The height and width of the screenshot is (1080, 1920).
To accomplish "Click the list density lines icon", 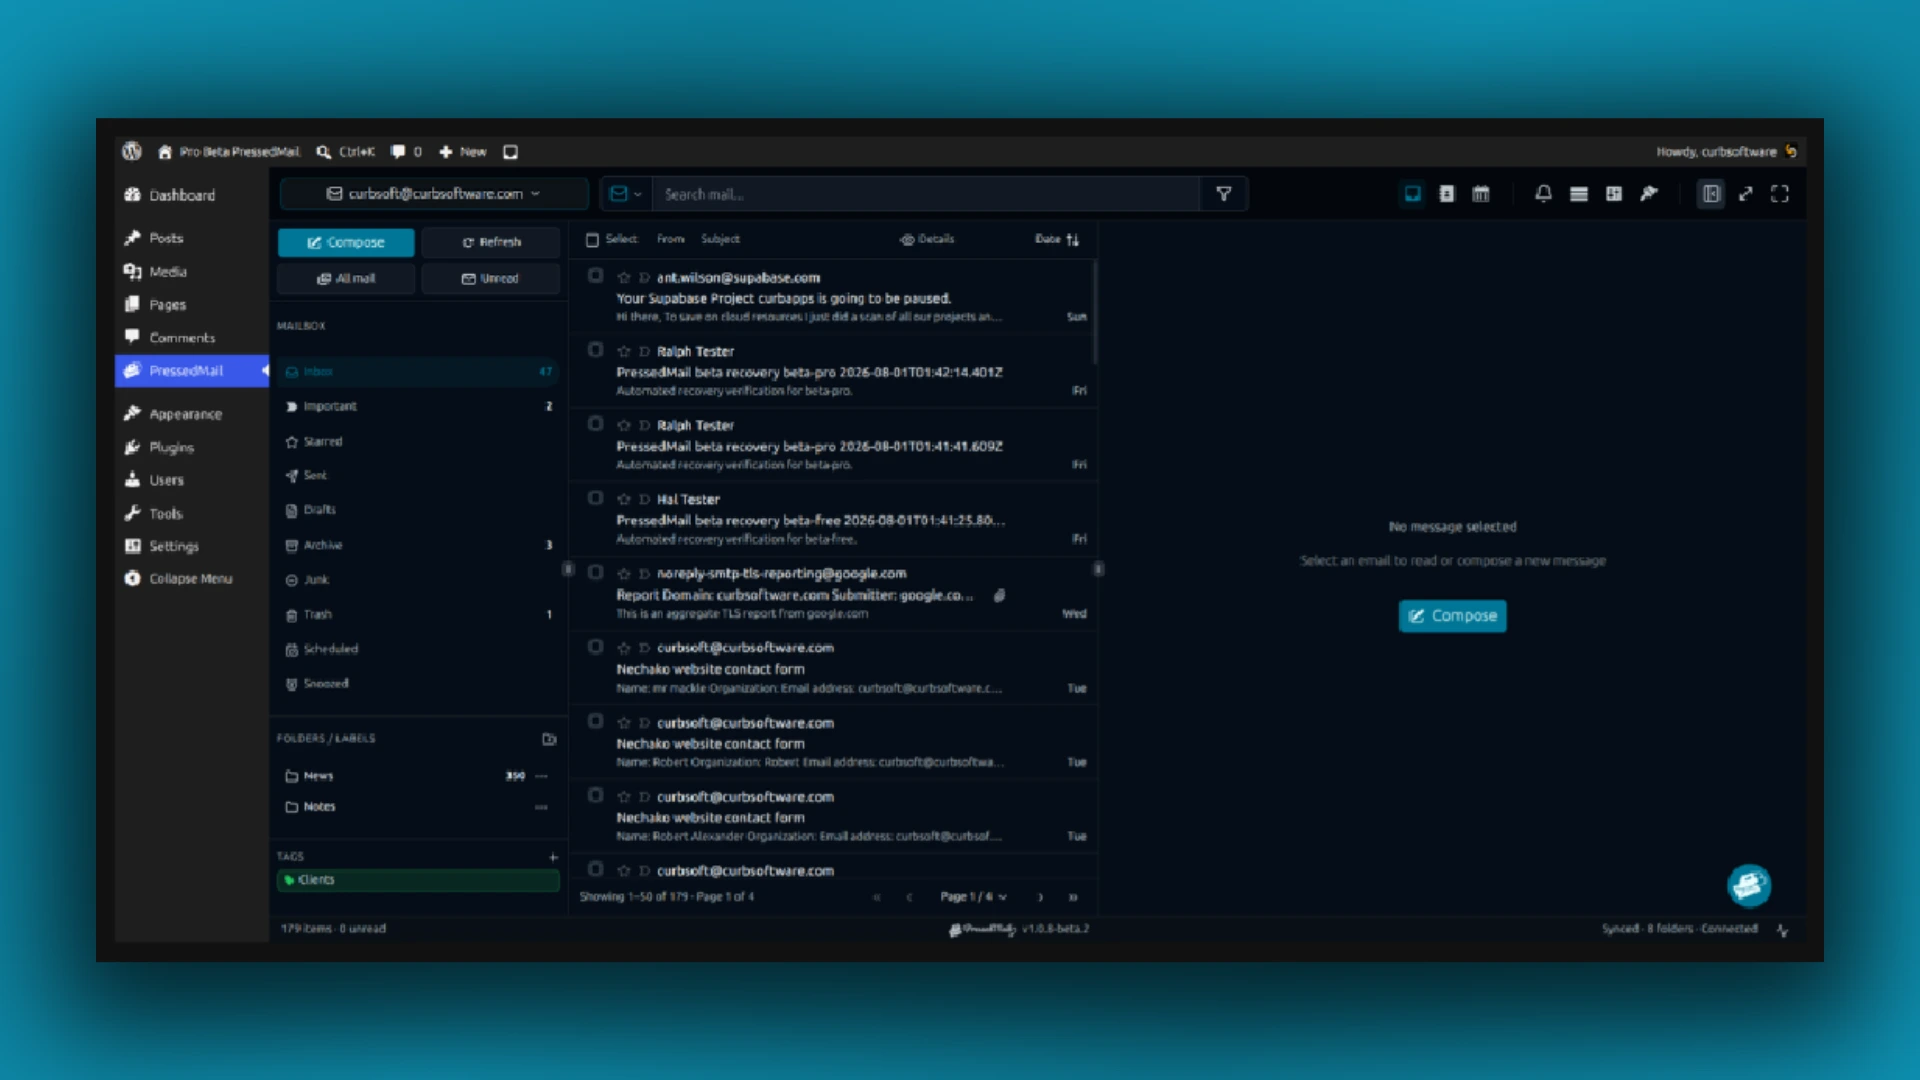I will click(1578, 194).
